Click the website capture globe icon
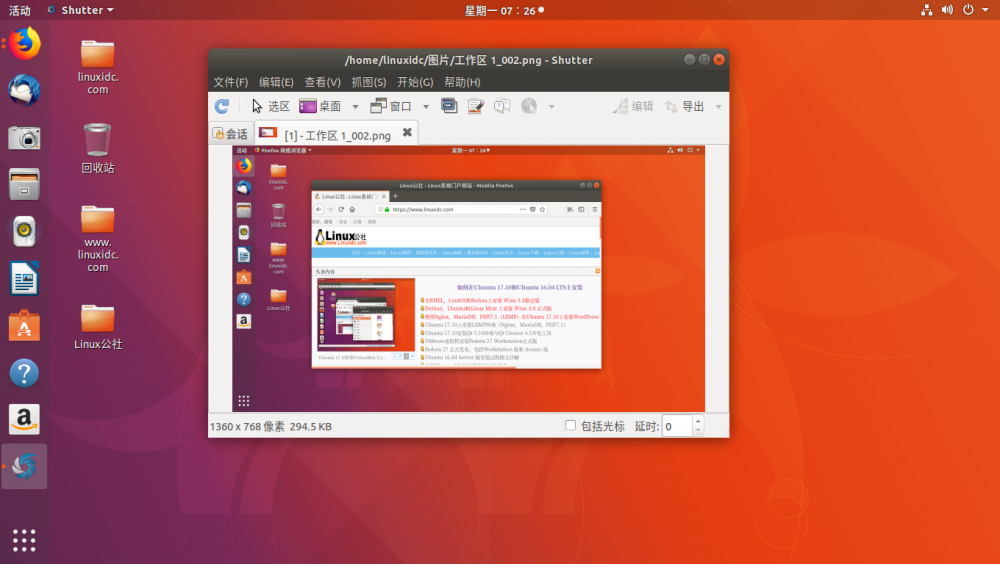1000x564 pixels. (529, 106)
